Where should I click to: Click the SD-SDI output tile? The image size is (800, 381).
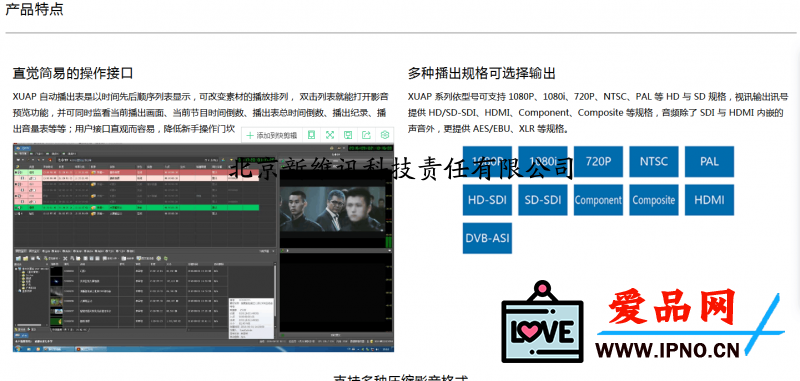tap(543, 200)
